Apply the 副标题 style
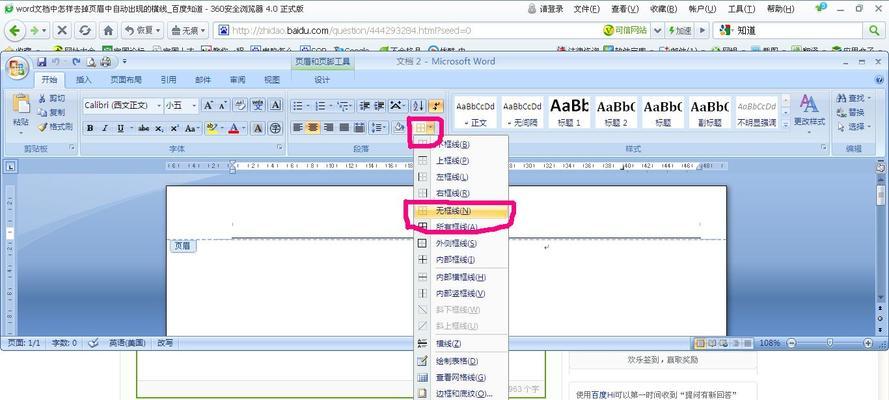Image resolution: width=889 pixels, height=400 pixels. (710, 112)
